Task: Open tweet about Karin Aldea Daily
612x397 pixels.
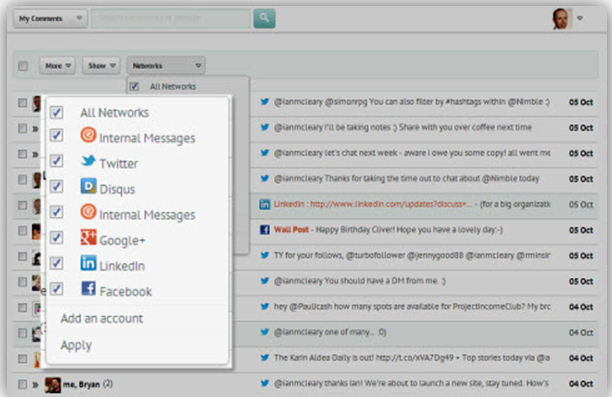Action: 411,358
